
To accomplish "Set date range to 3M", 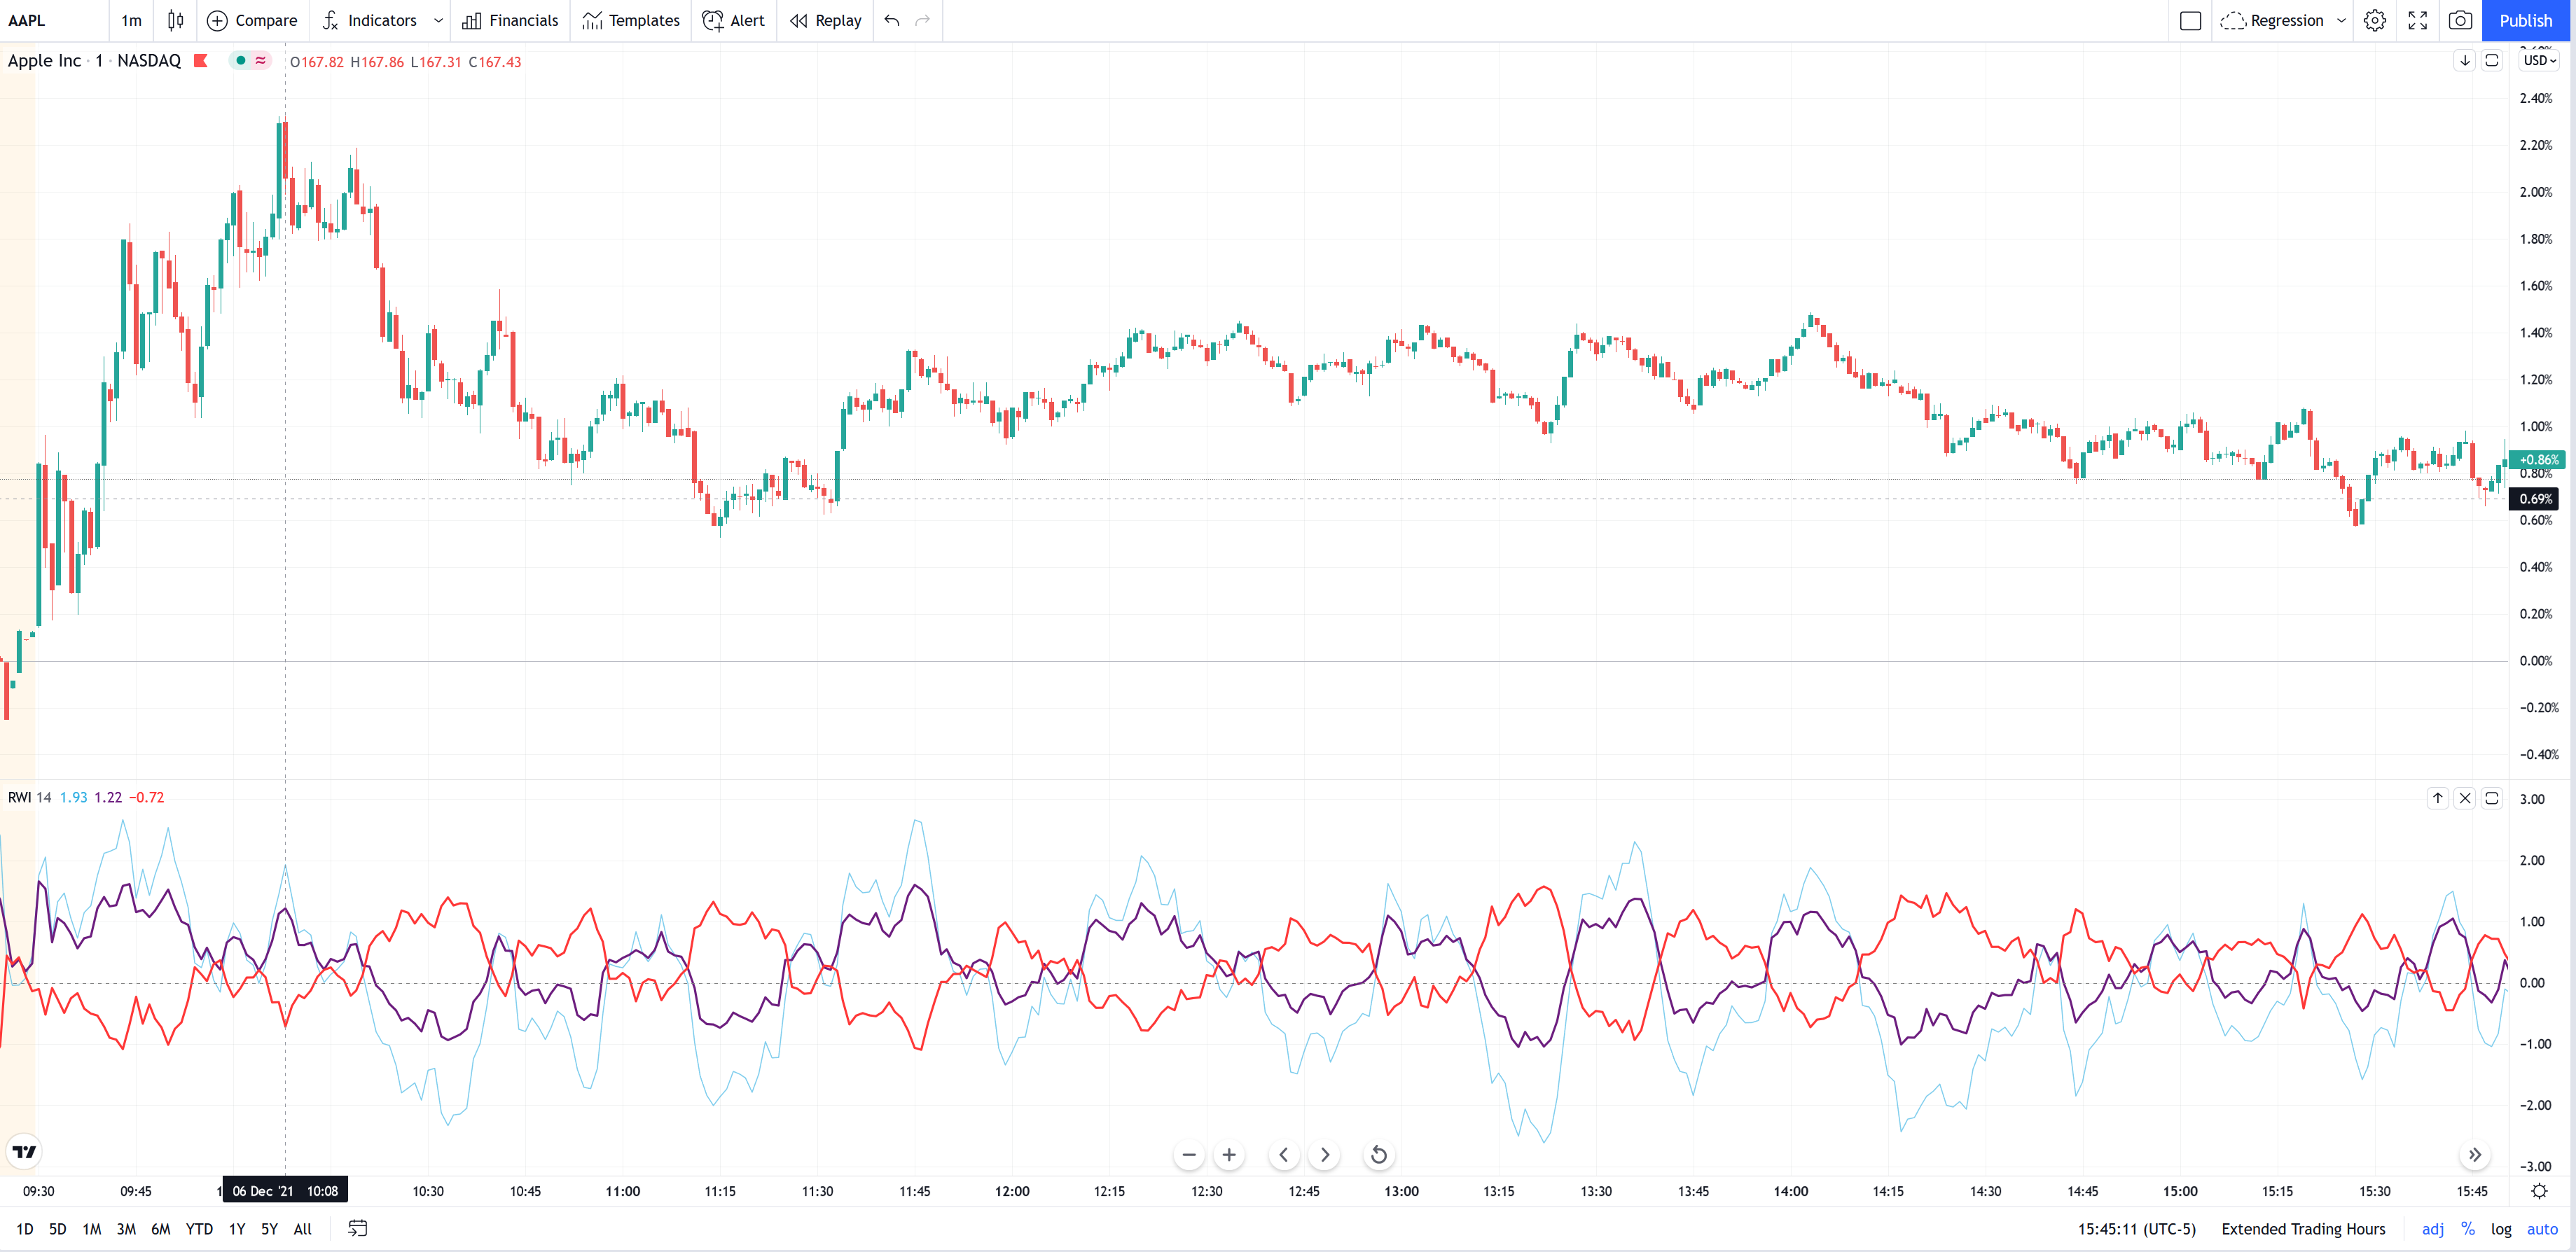I will [126, 1229].
